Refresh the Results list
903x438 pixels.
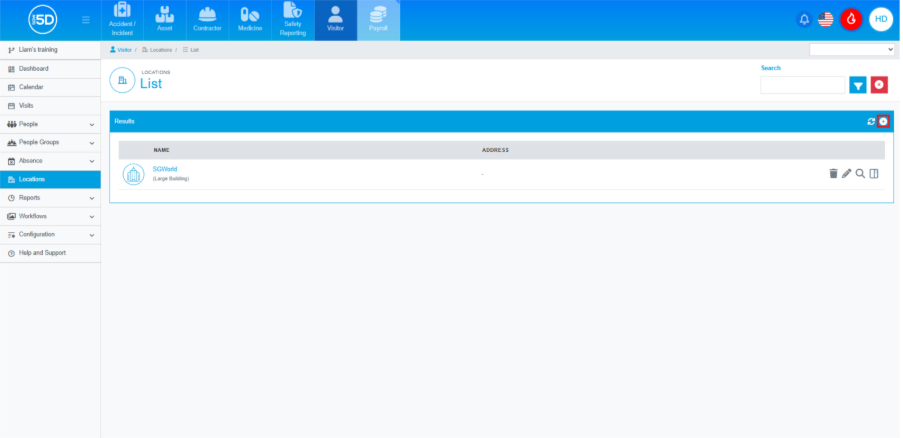(x=871, y=121)
